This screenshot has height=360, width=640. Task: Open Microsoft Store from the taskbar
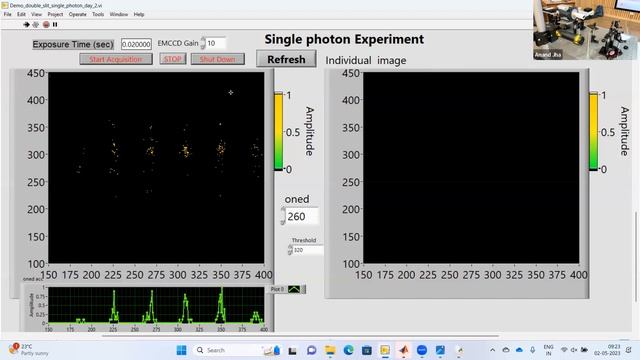coord(367,350)
